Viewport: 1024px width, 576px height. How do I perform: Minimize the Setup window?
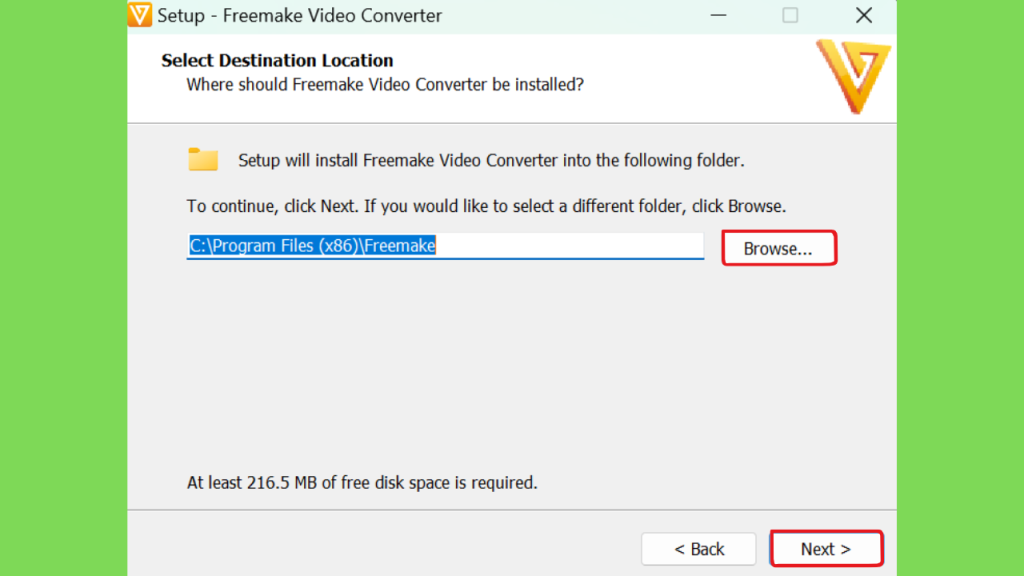click(718, 15)
